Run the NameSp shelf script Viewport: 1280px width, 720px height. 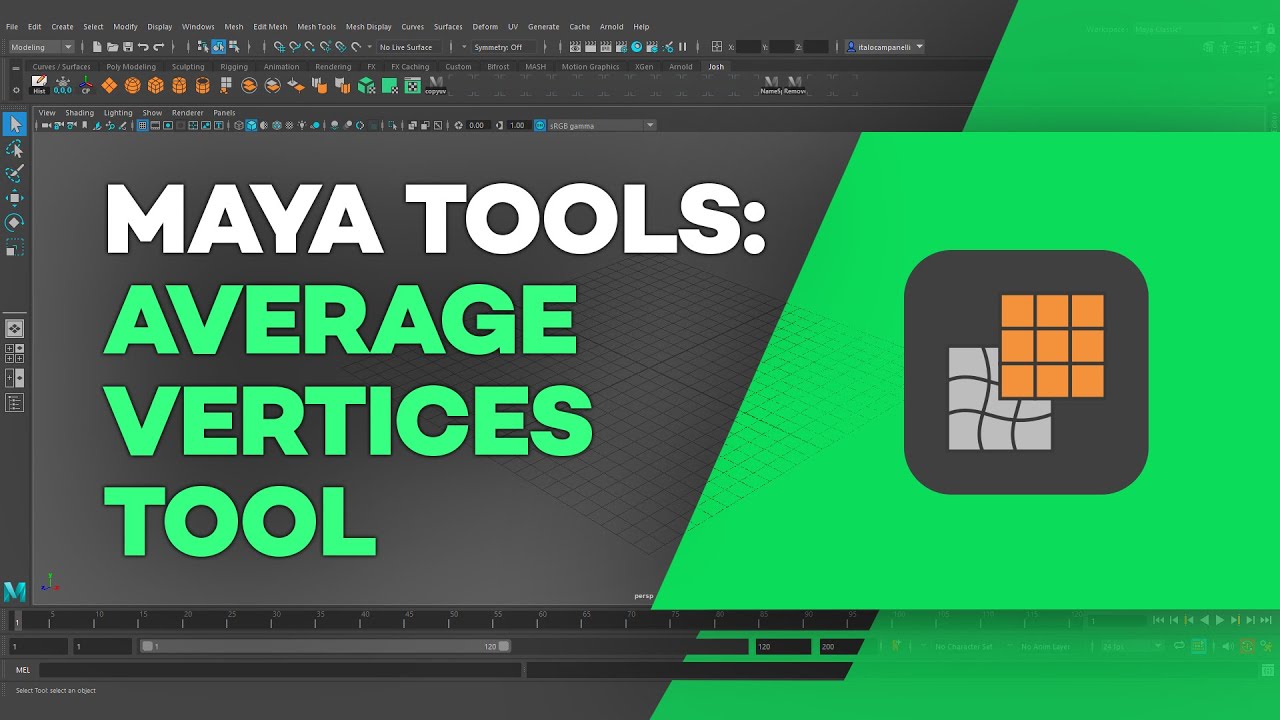coord(771,85)
